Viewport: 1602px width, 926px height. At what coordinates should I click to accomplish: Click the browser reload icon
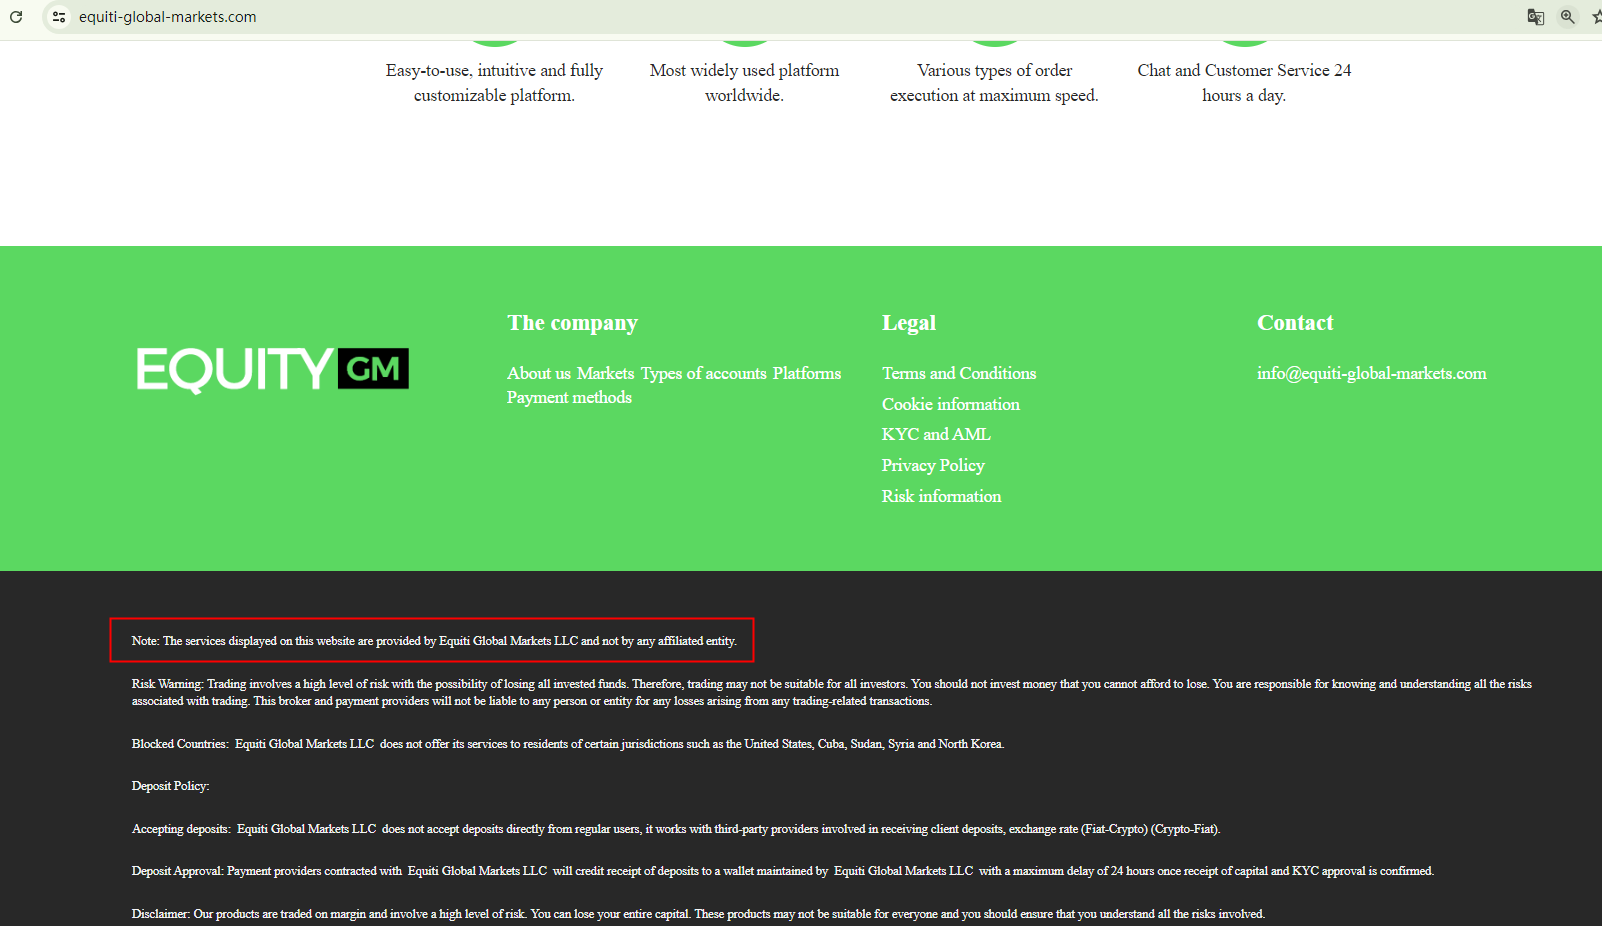[16, 17]
